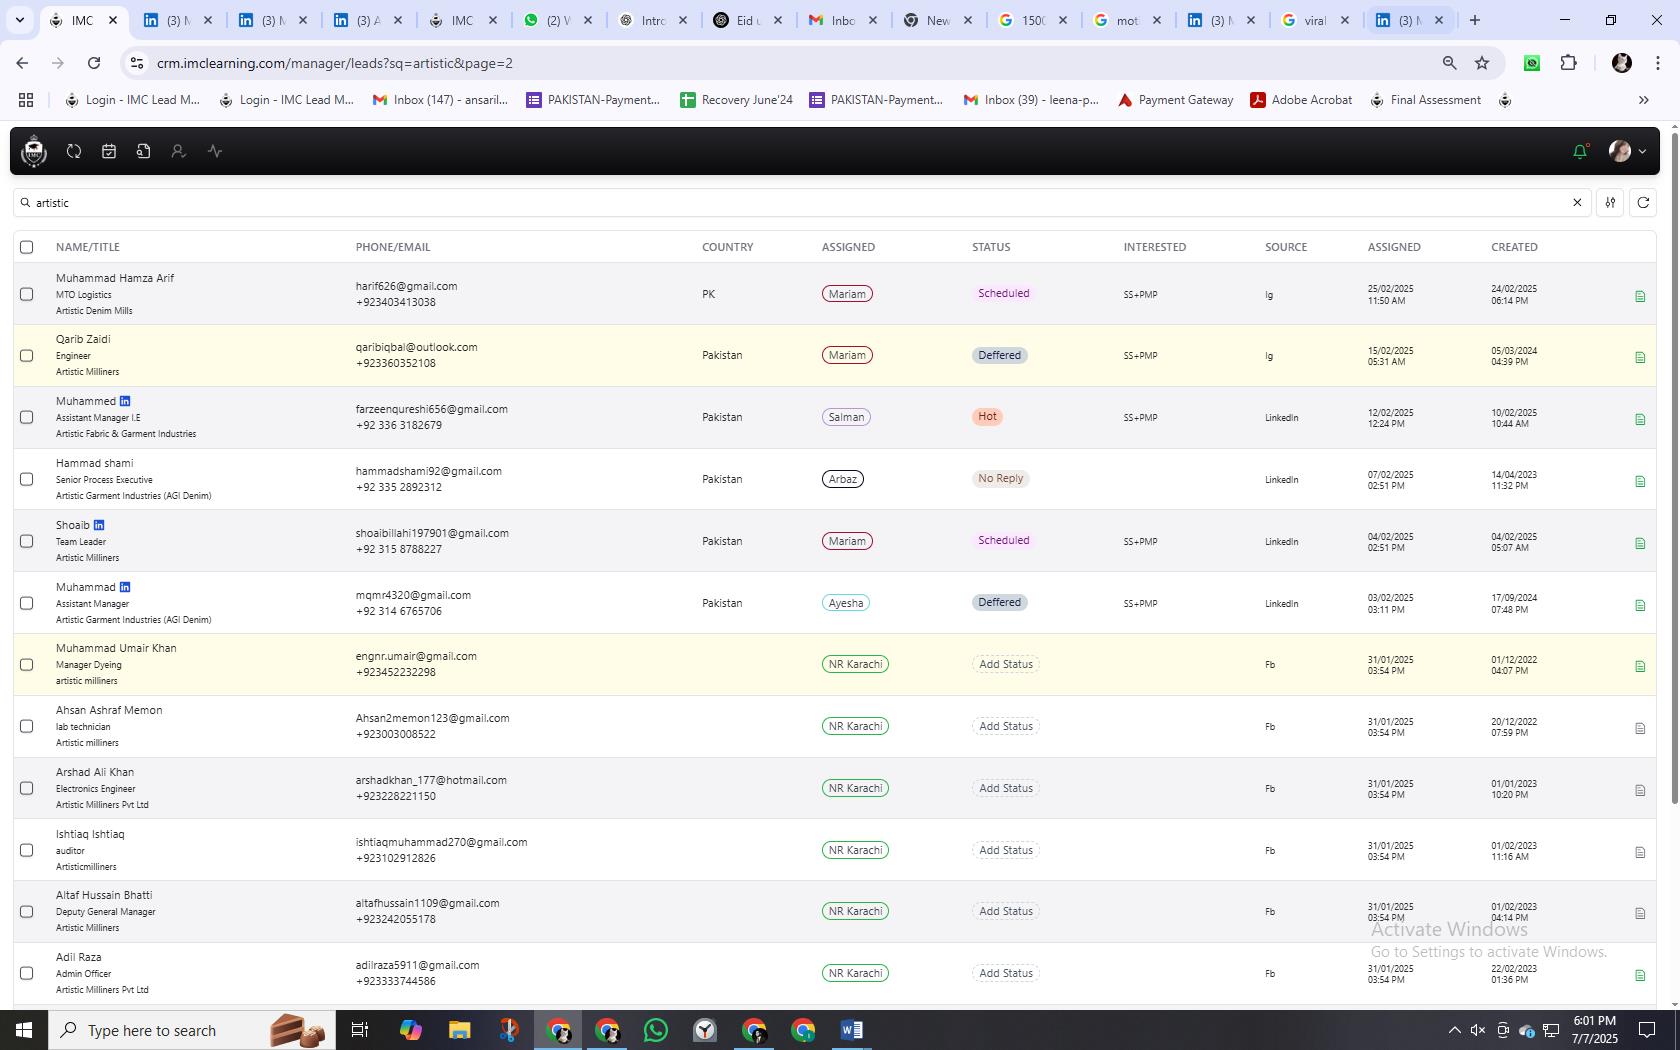Check the box for Qarib Zaidi
Screen dimensions: 1680x1050
click(x=27, y=355)
